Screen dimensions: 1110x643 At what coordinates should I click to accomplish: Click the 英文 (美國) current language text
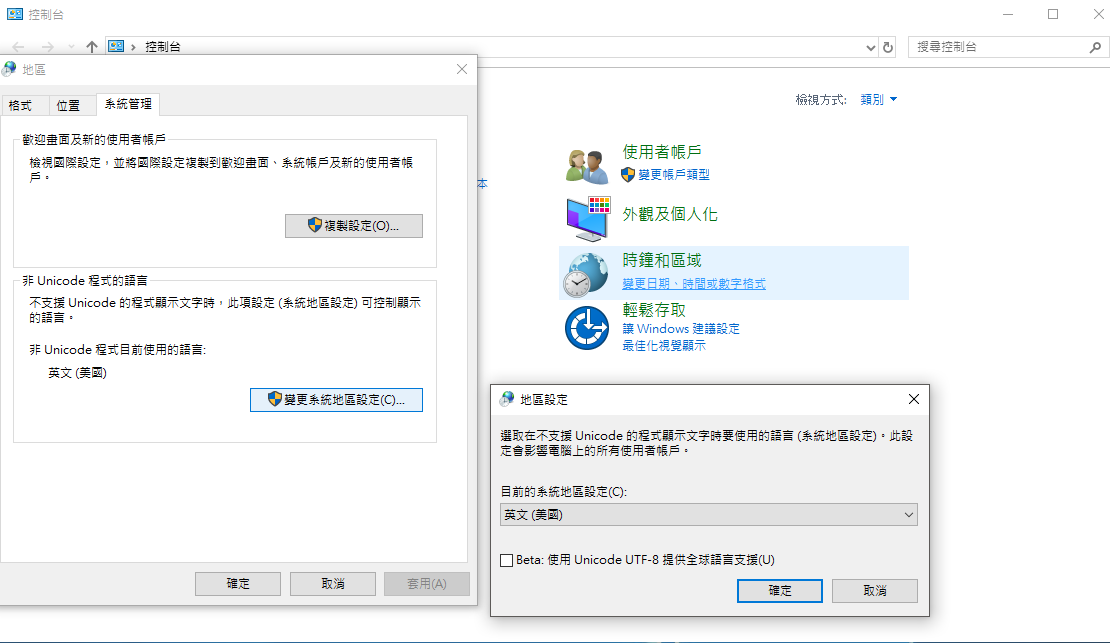(77, 372)
